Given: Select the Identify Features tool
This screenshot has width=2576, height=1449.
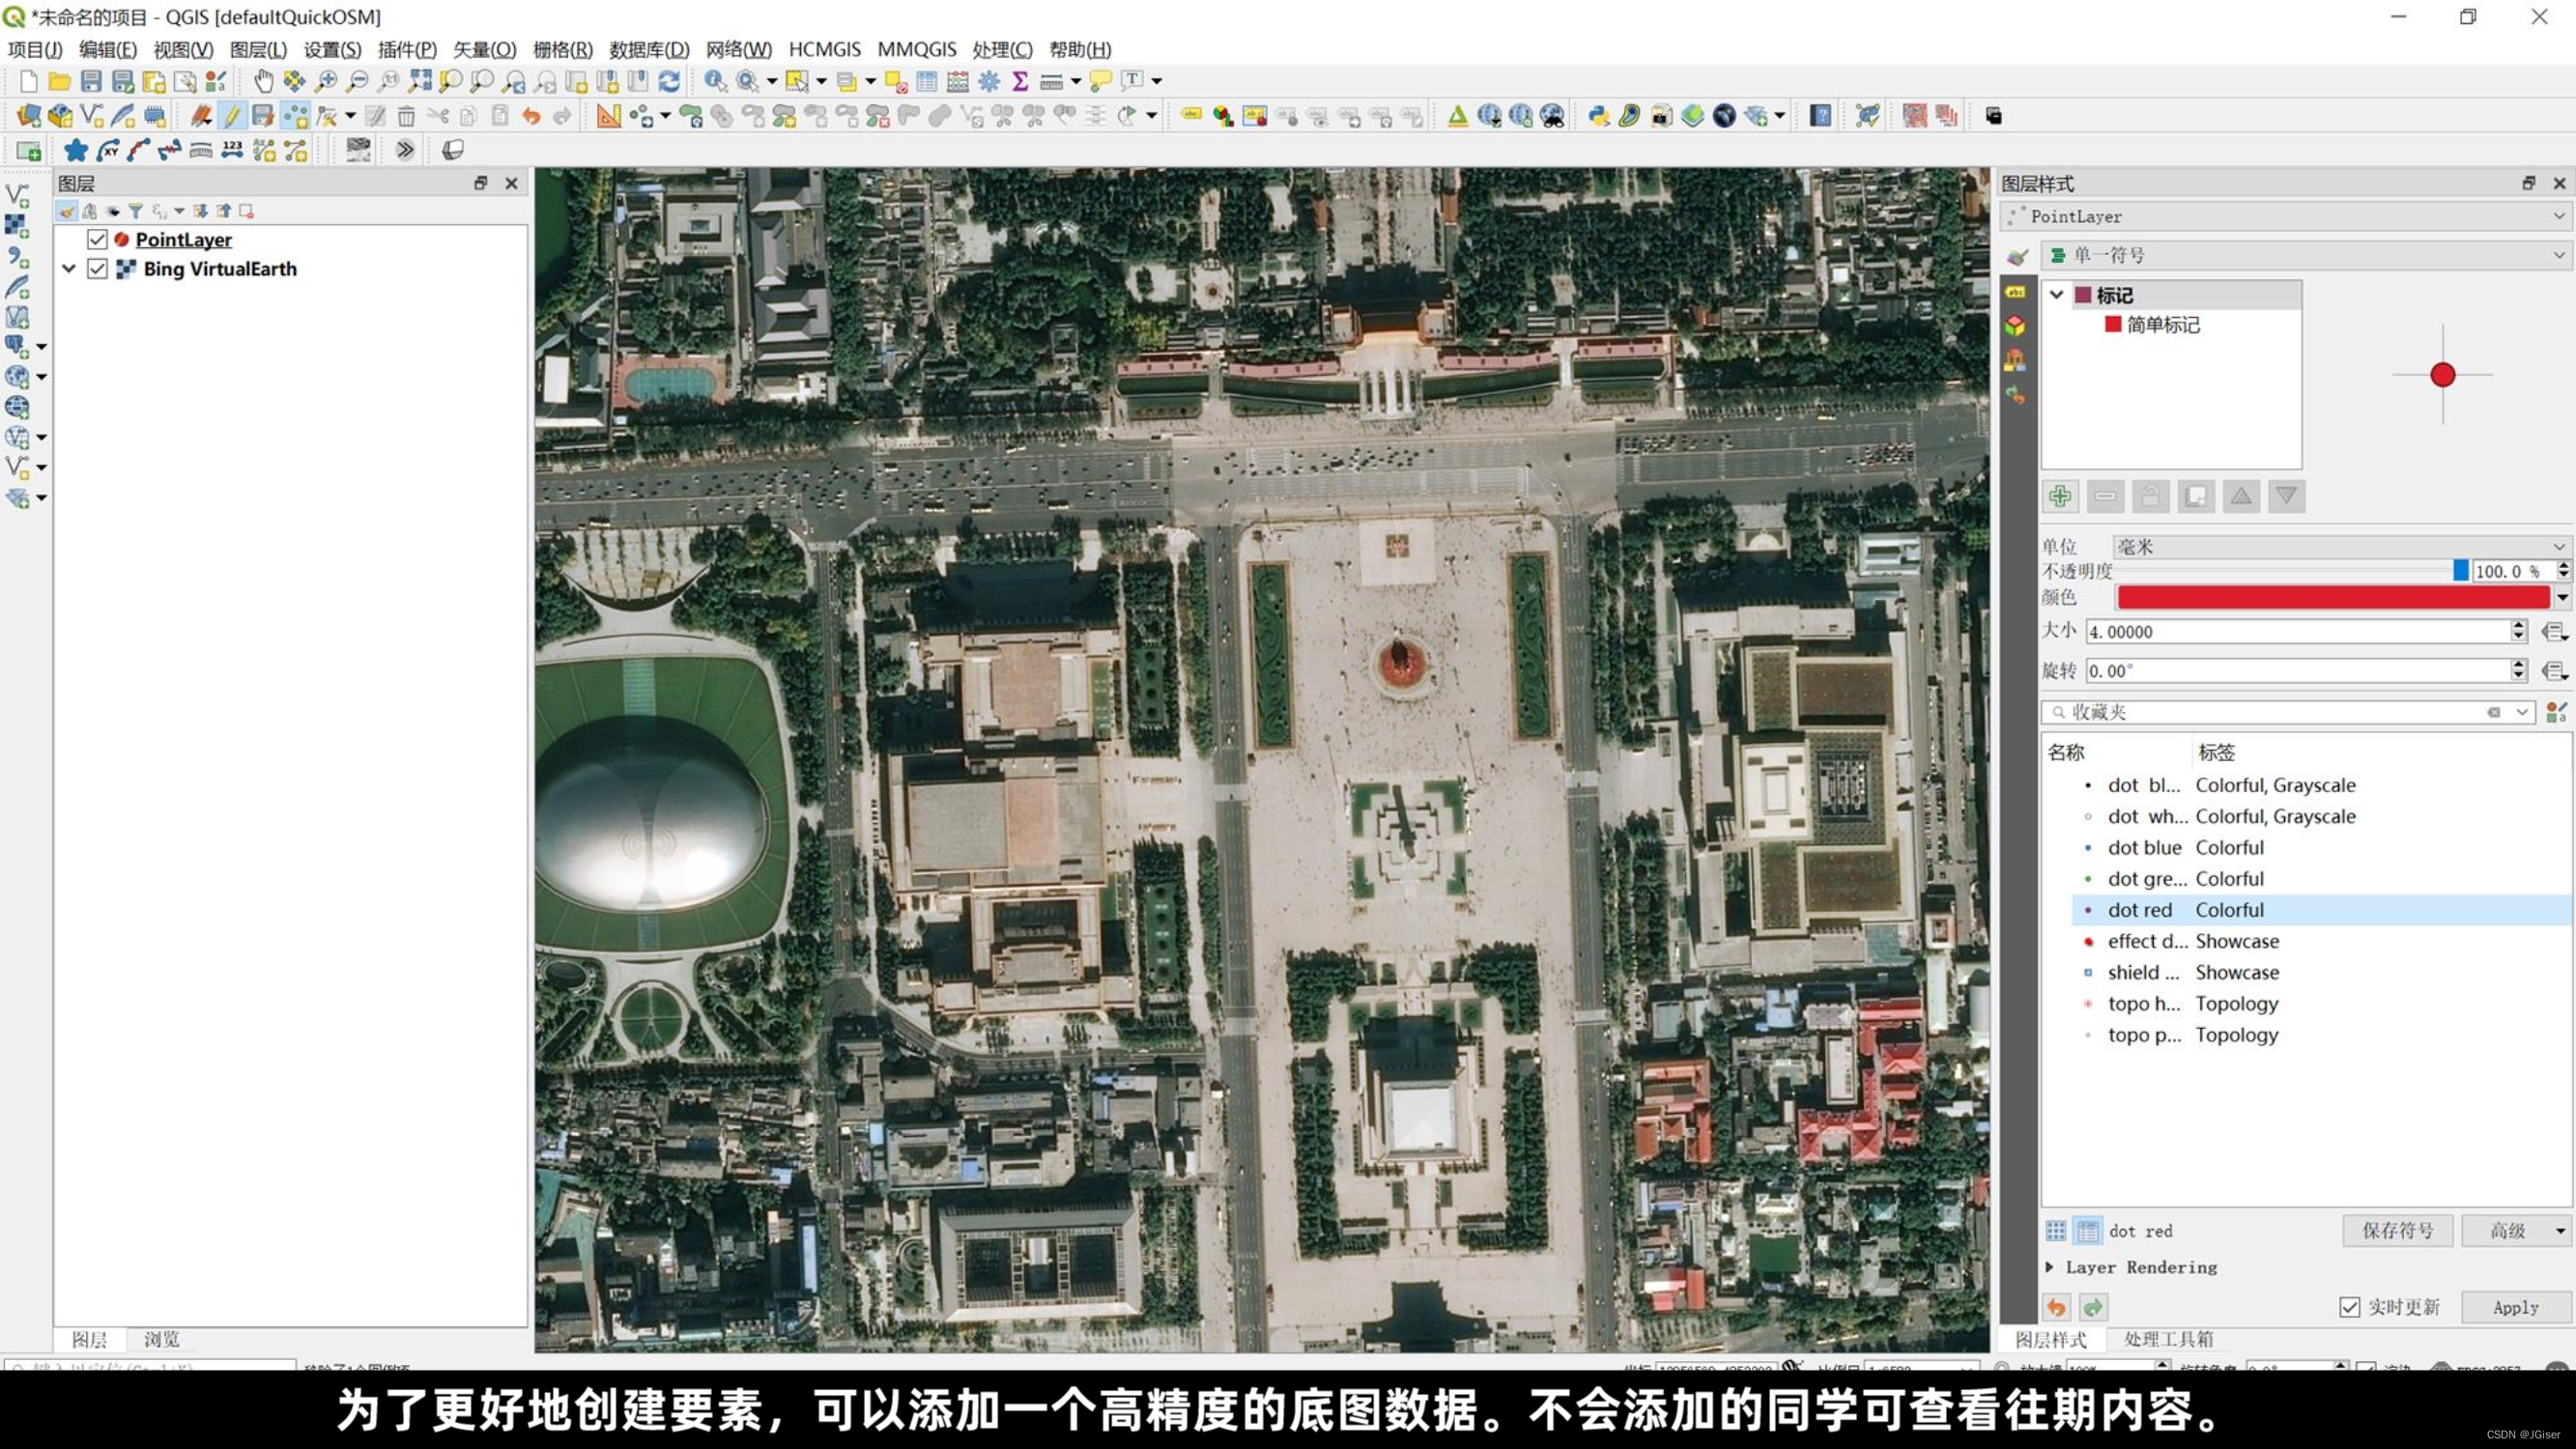Looking at the screenshot, I should 715,81.
